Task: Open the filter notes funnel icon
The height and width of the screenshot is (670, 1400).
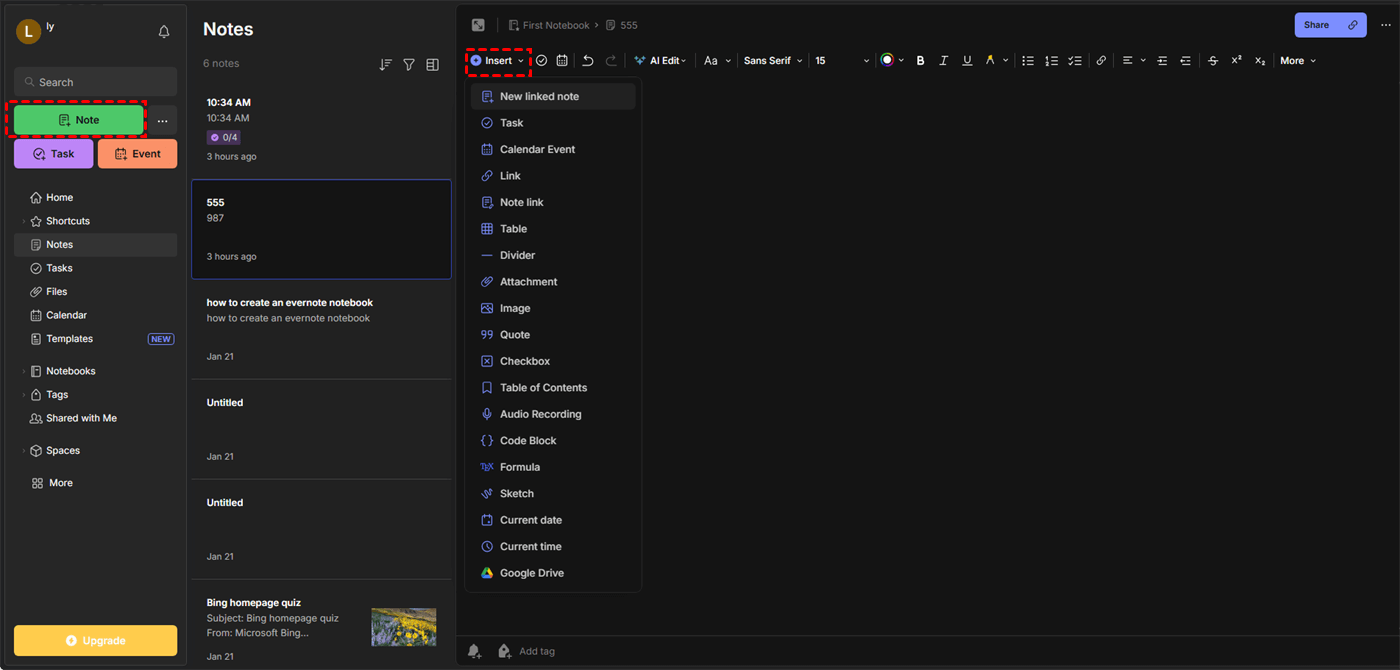Action: (409, 65)
